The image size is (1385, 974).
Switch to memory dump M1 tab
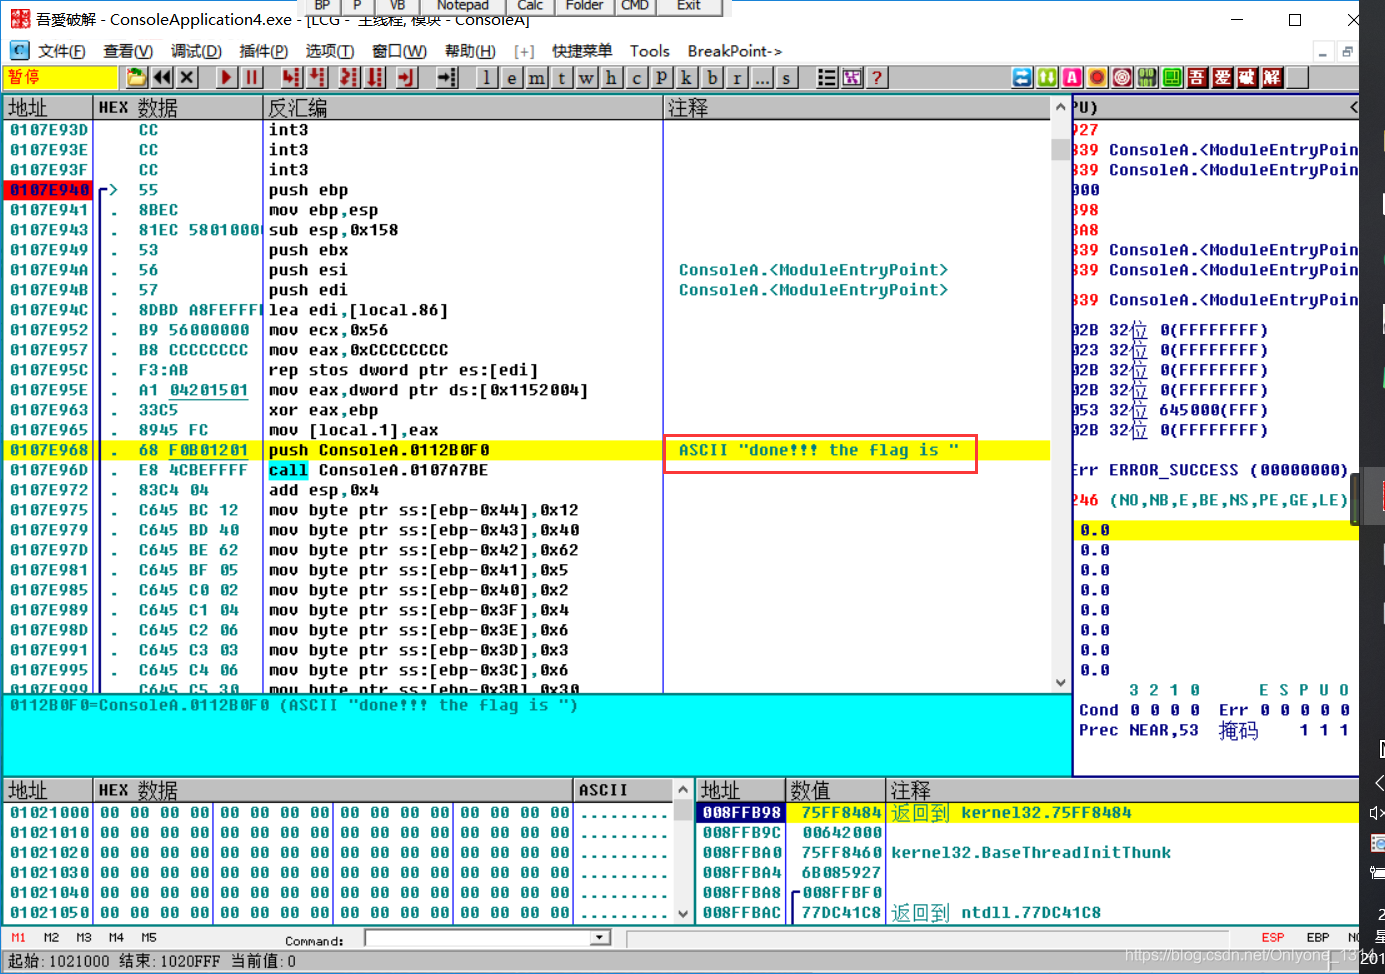[x=18, y=938]
